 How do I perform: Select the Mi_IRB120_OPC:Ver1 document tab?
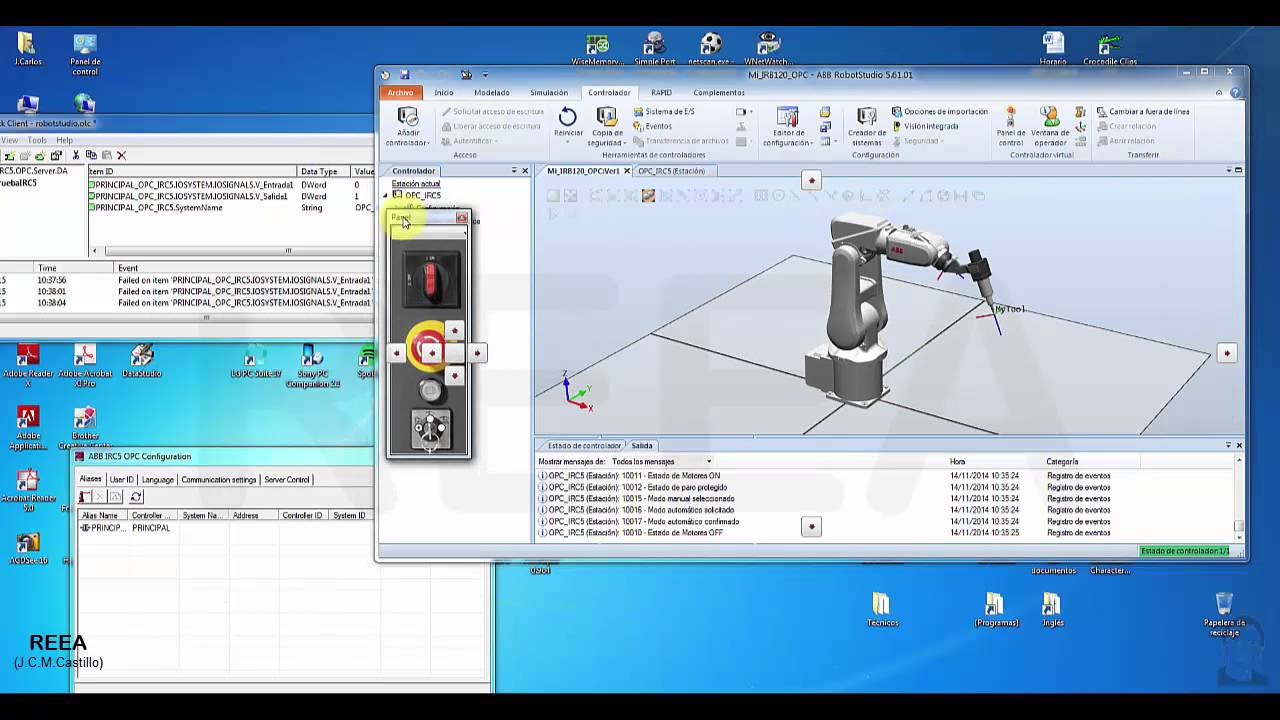pyautogui.click(x=583, y=171)
